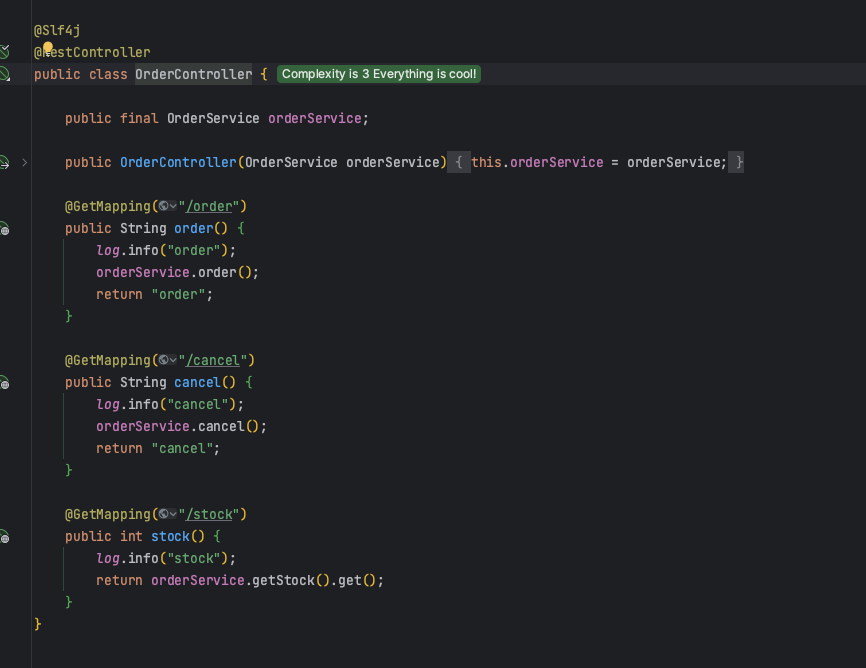The height and width of the screenshot is (668, 866).
Task: Click the endpoint gutter icon beside stock() method
Action: pyautogui.click(x=4, y=536)
